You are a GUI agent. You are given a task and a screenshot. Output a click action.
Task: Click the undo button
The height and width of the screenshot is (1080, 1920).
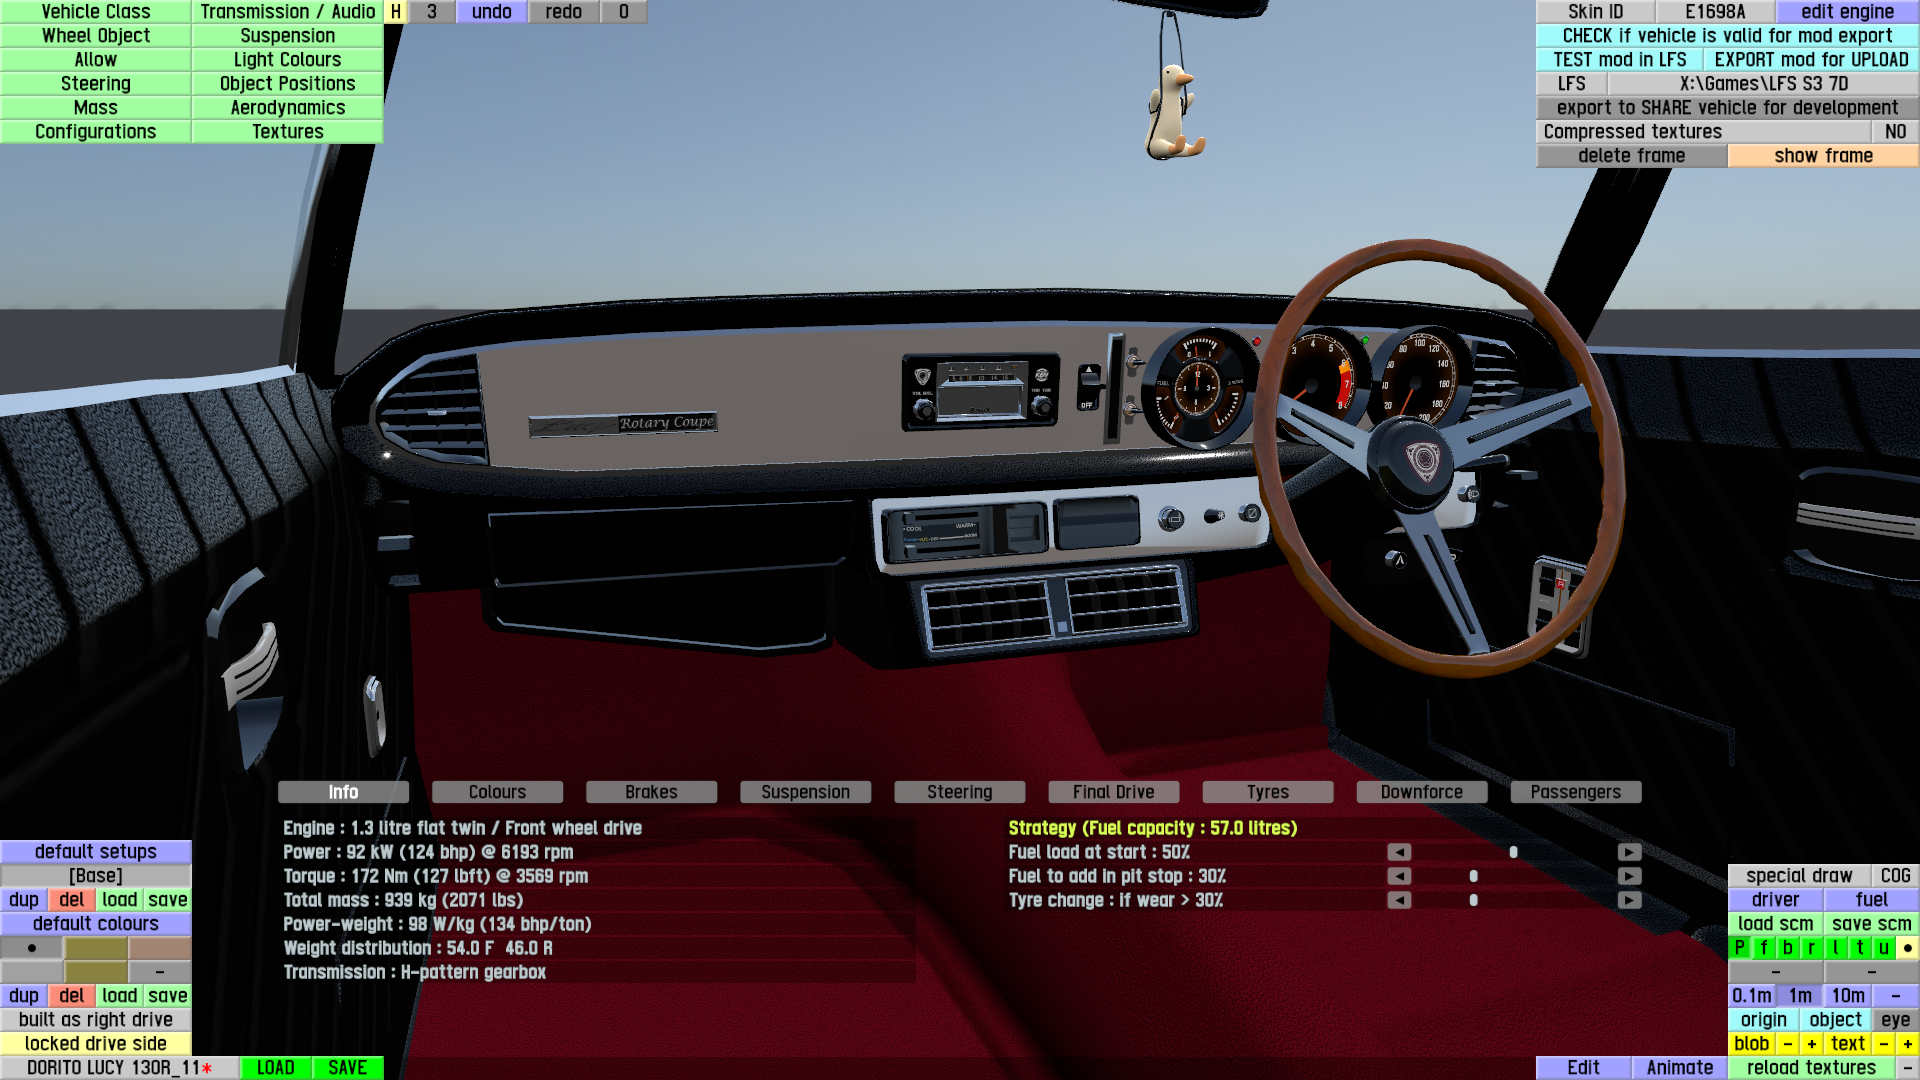tap(491, 12)
